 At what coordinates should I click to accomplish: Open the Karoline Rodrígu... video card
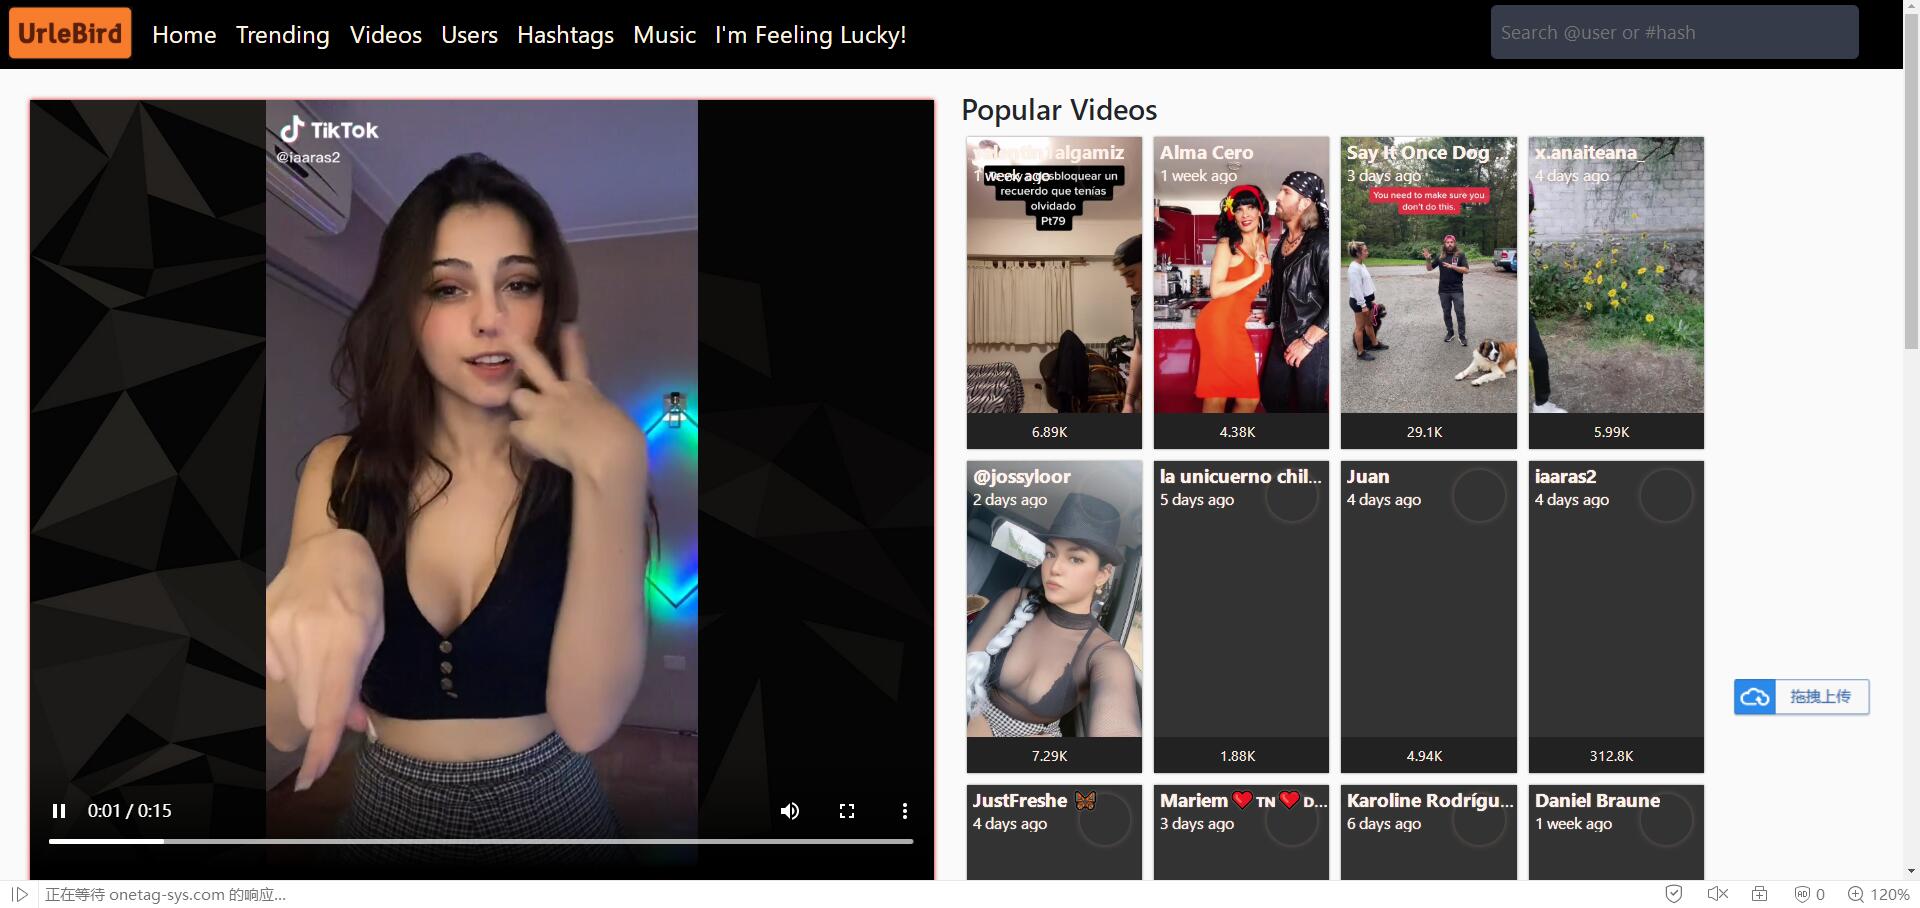pyautogui.click(x=1428, y=832)
